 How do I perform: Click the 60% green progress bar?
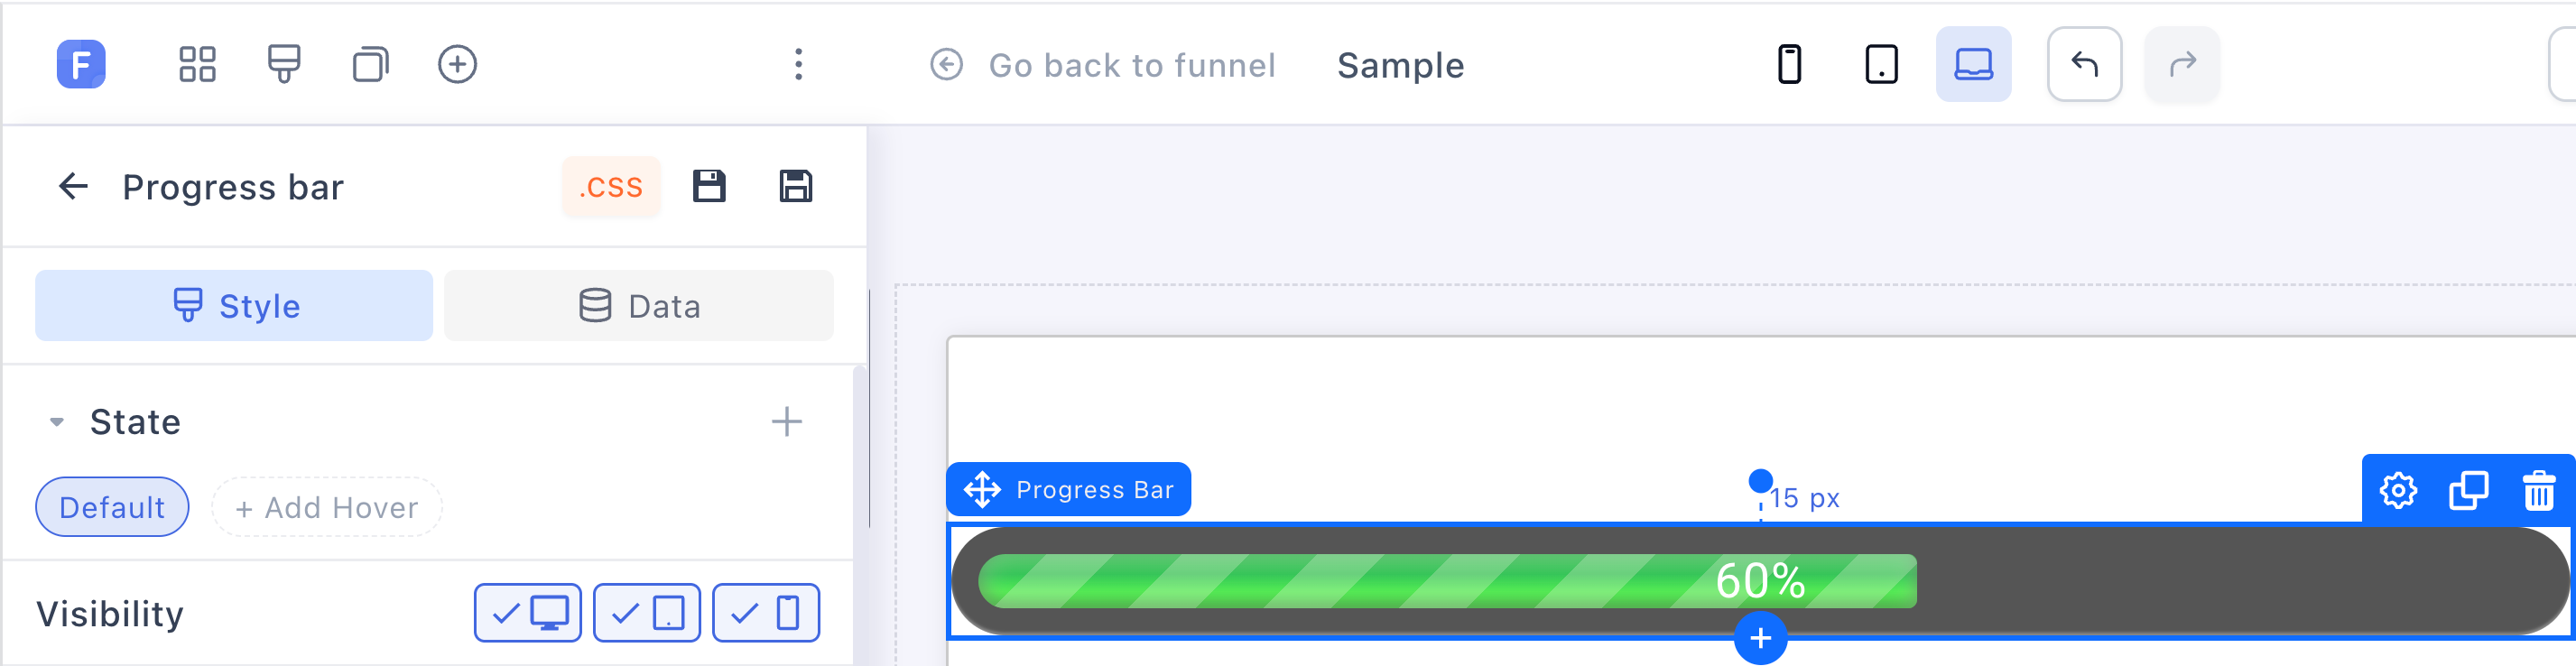pos(1447,581)
